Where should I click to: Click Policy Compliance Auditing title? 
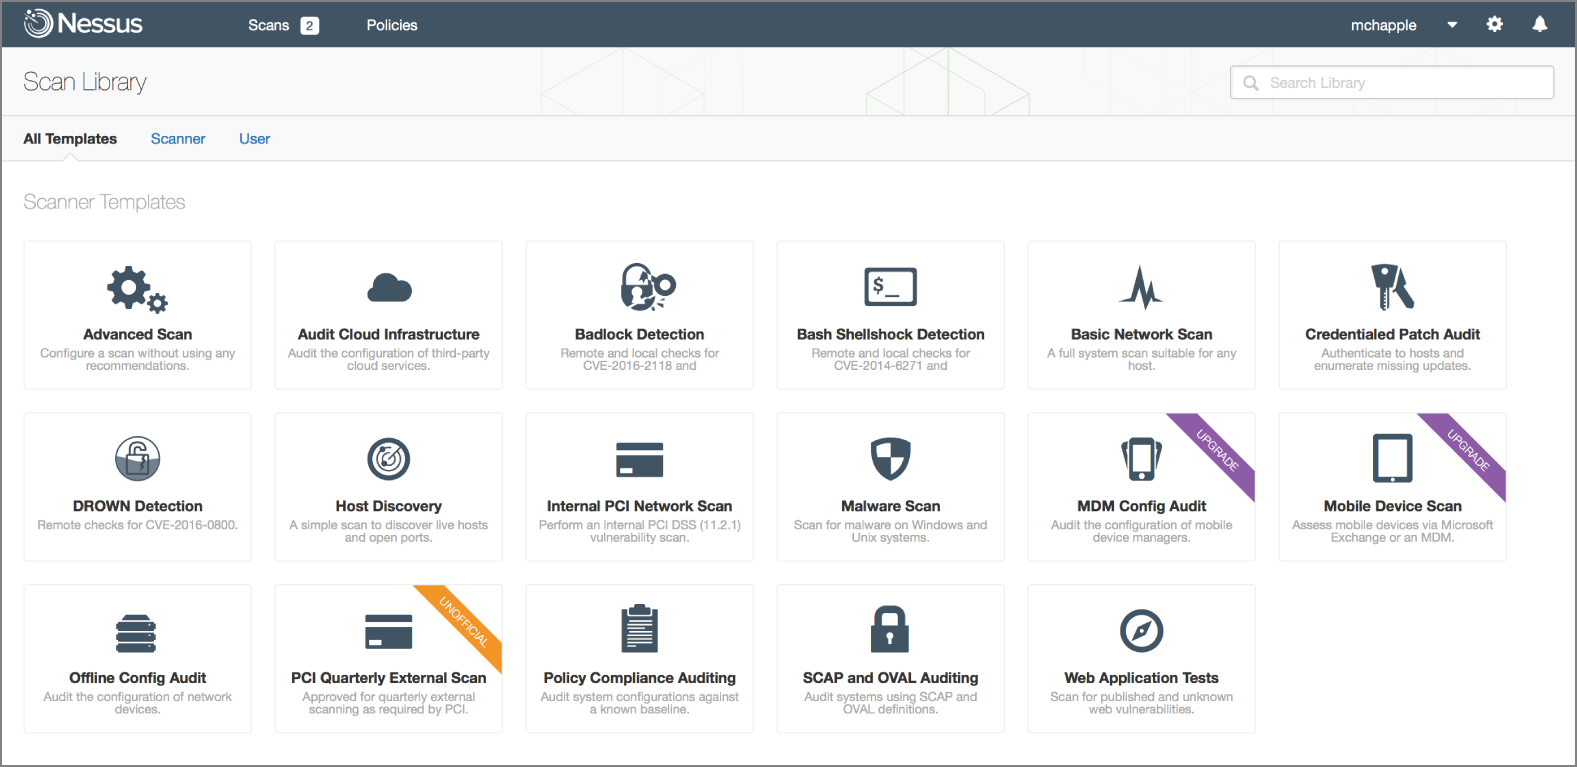point(640,678)
